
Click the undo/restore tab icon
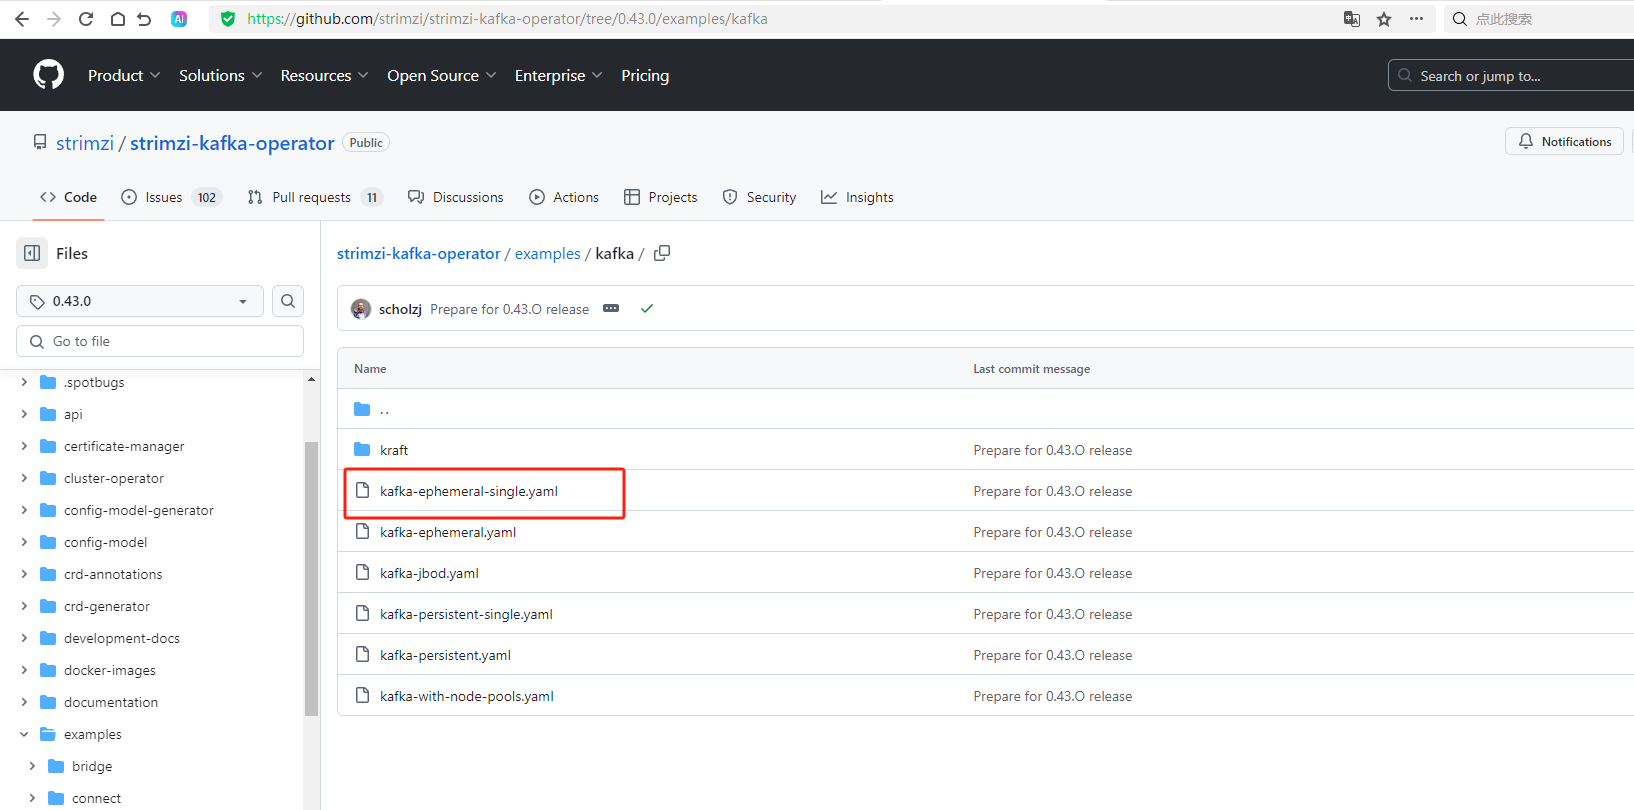pos(144,19)
